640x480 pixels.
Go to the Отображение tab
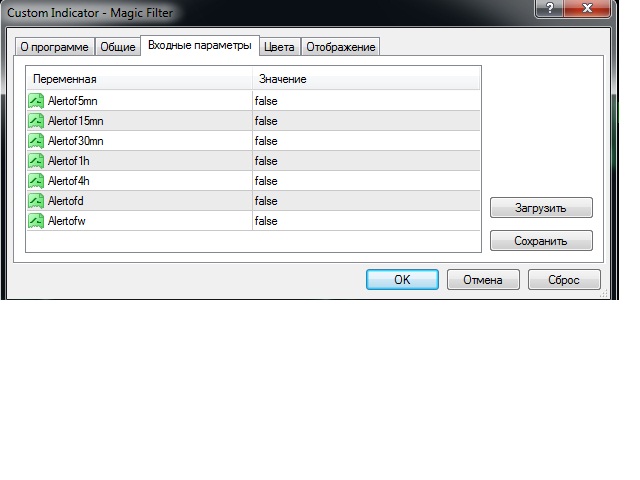[x=341, y=47]
